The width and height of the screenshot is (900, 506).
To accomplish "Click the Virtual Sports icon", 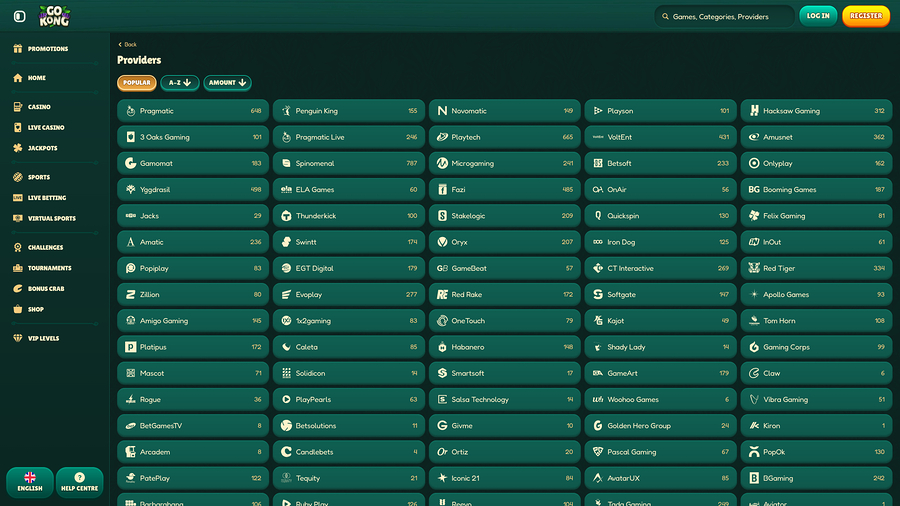I will (18, 219).
